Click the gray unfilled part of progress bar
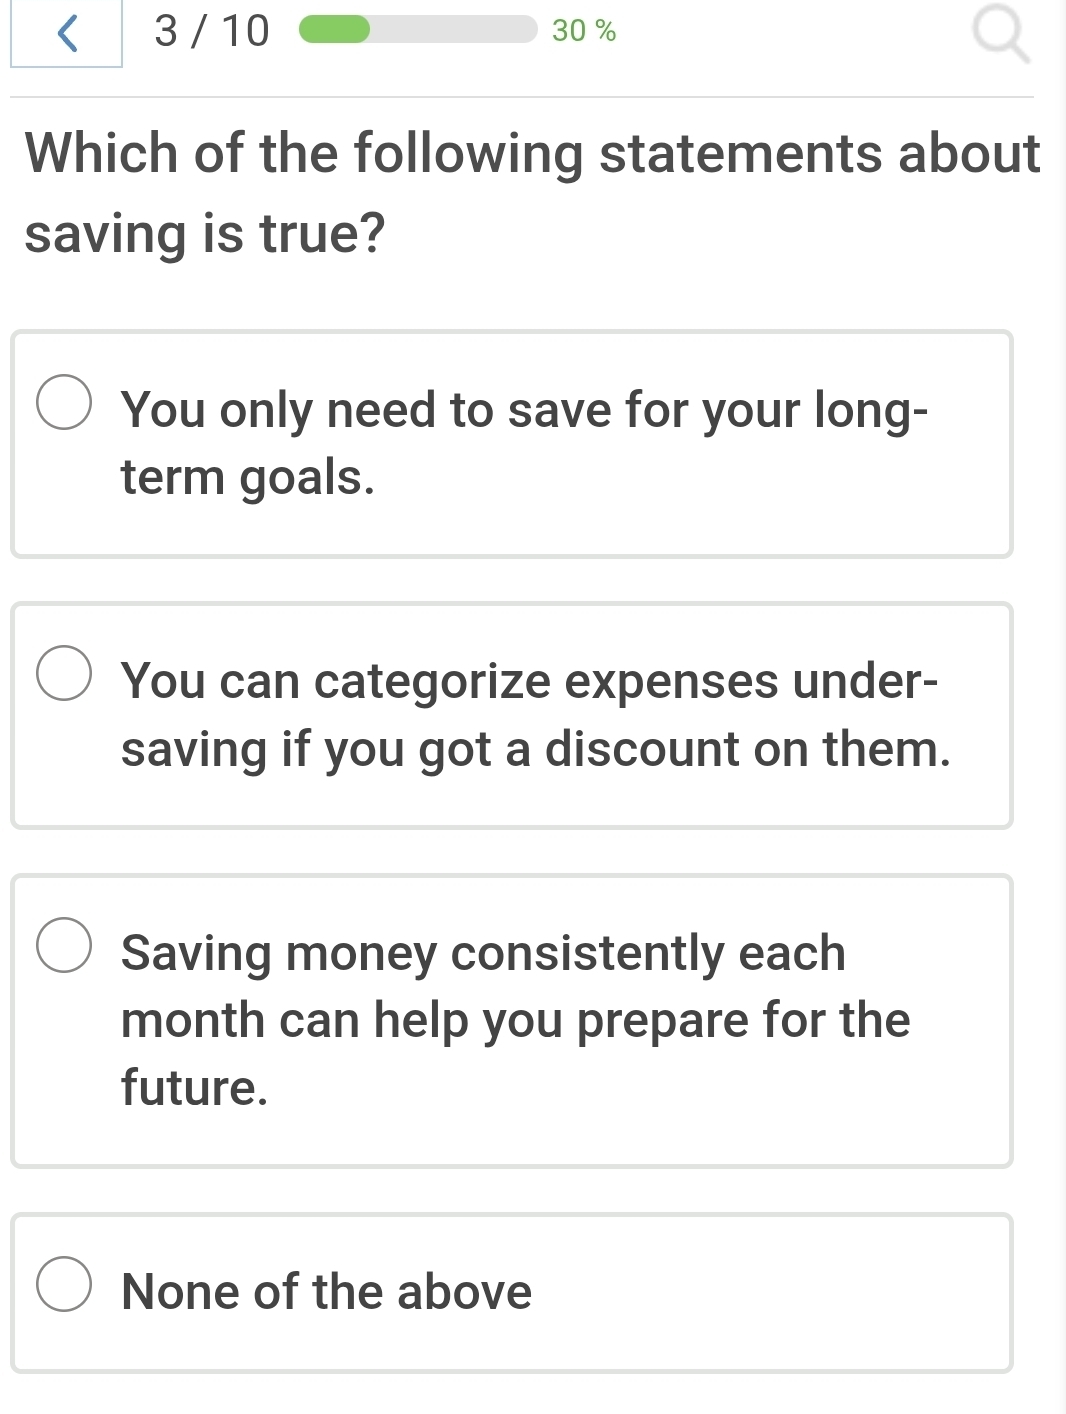Screen dimensions: 1066x1414 (453, 30)
